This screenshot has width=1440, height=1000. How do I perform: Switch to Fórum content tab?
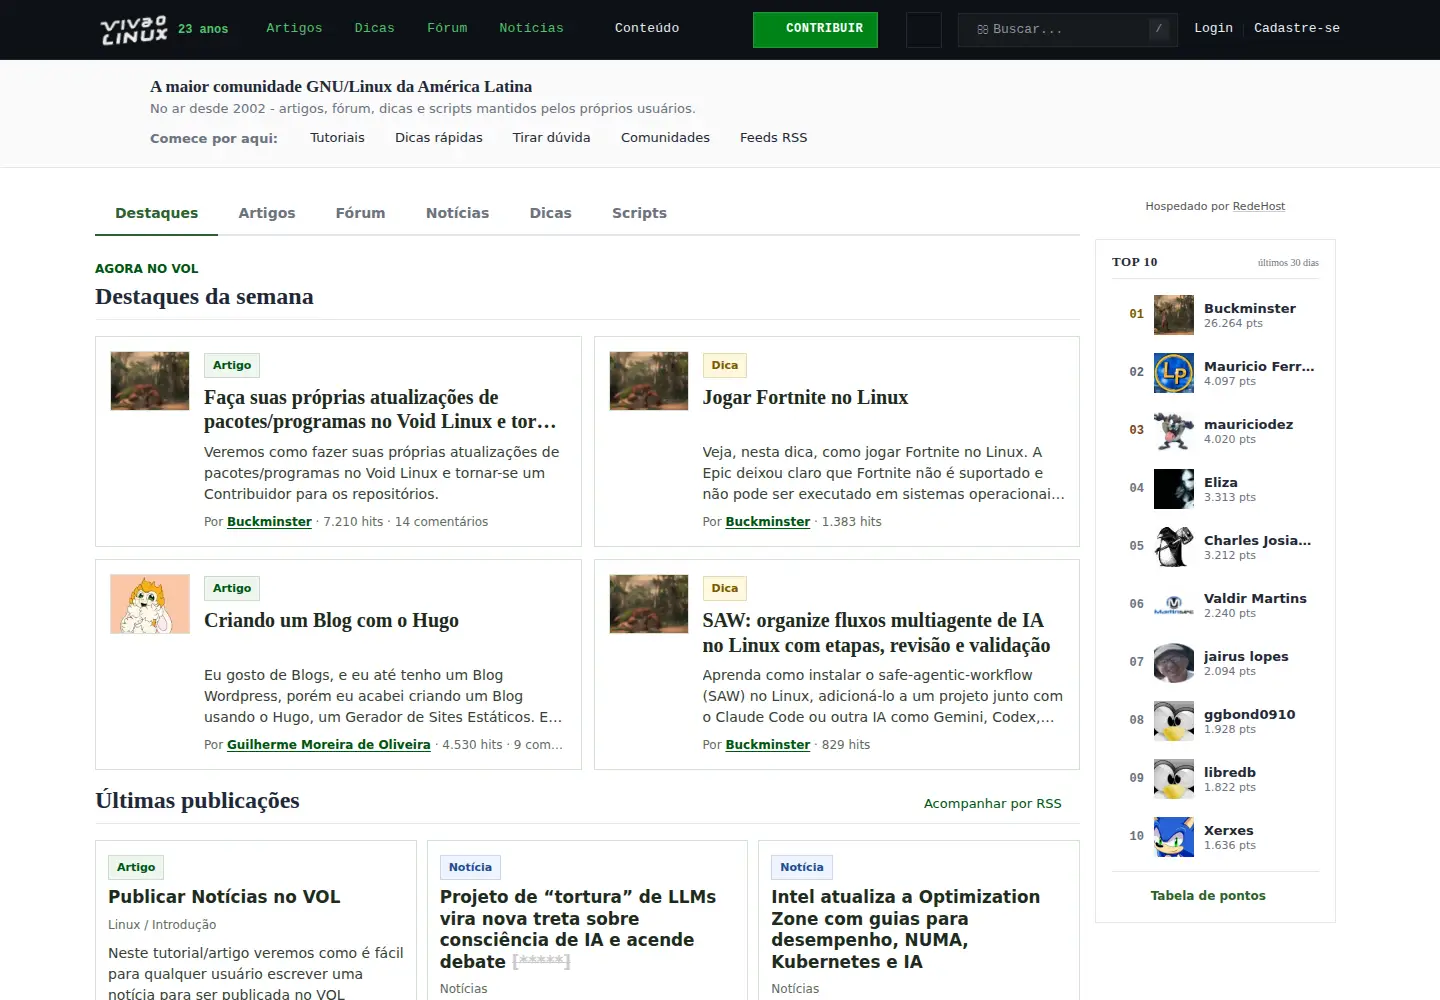pyautogui.click(x=360, y=213)
